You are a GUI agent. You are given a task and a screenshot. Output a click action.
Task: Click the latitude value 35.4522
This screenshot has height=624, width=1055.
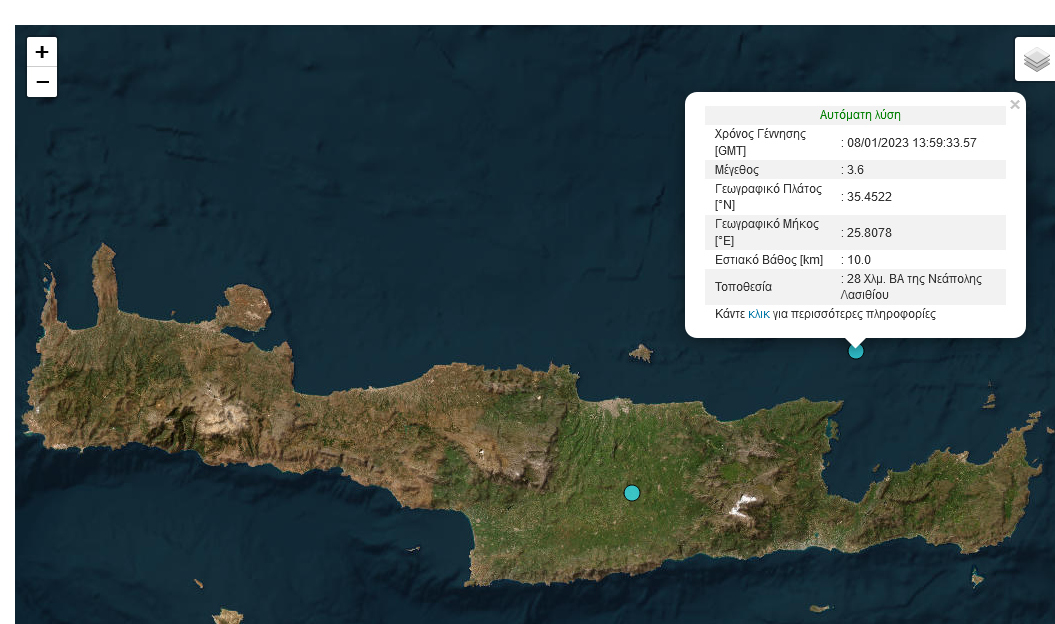(x=869, y=197)
